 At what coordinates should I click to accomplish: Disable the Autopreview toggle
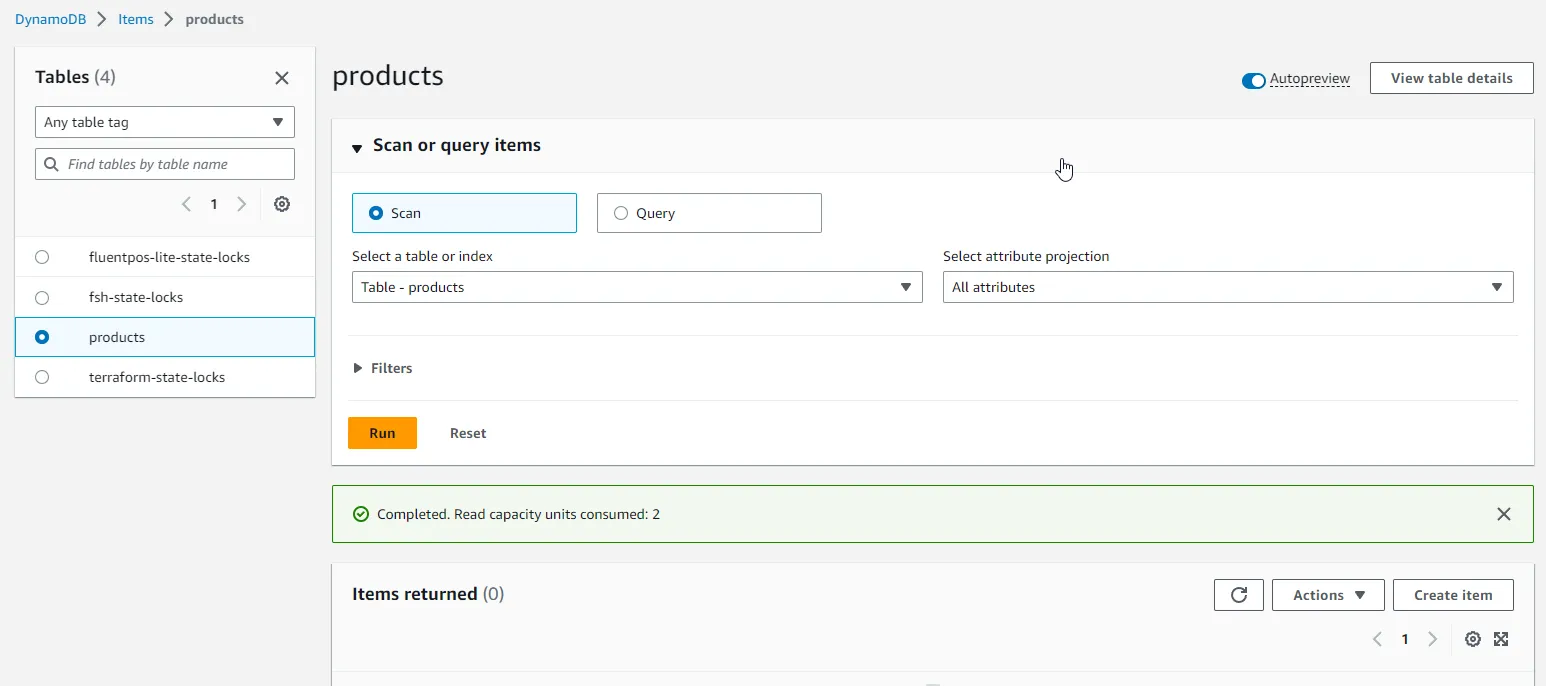1253,79
